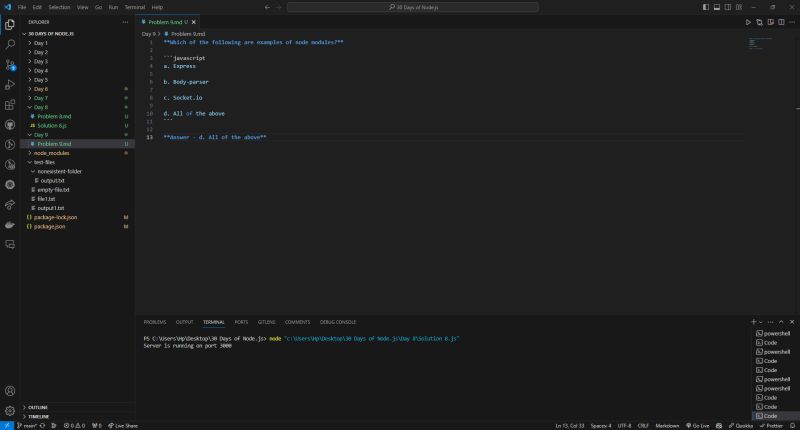Open Solution 8.js in explorer
Viewport: 800px width, 430px height.
(x=78, y=125)
